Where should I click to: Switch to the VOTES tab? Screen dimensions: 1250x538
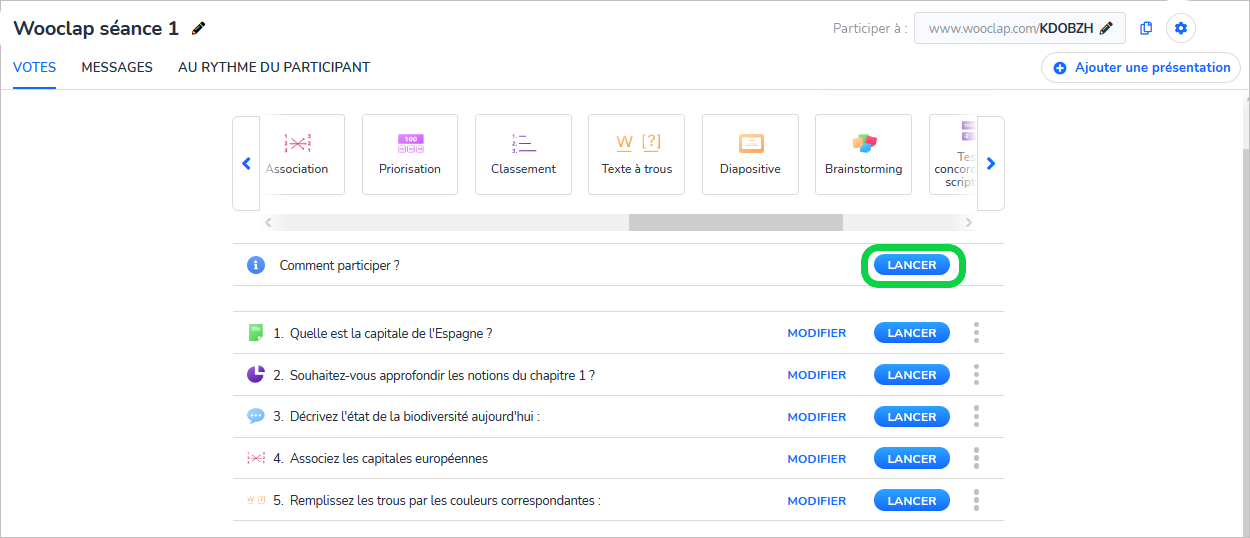[34, 68]
